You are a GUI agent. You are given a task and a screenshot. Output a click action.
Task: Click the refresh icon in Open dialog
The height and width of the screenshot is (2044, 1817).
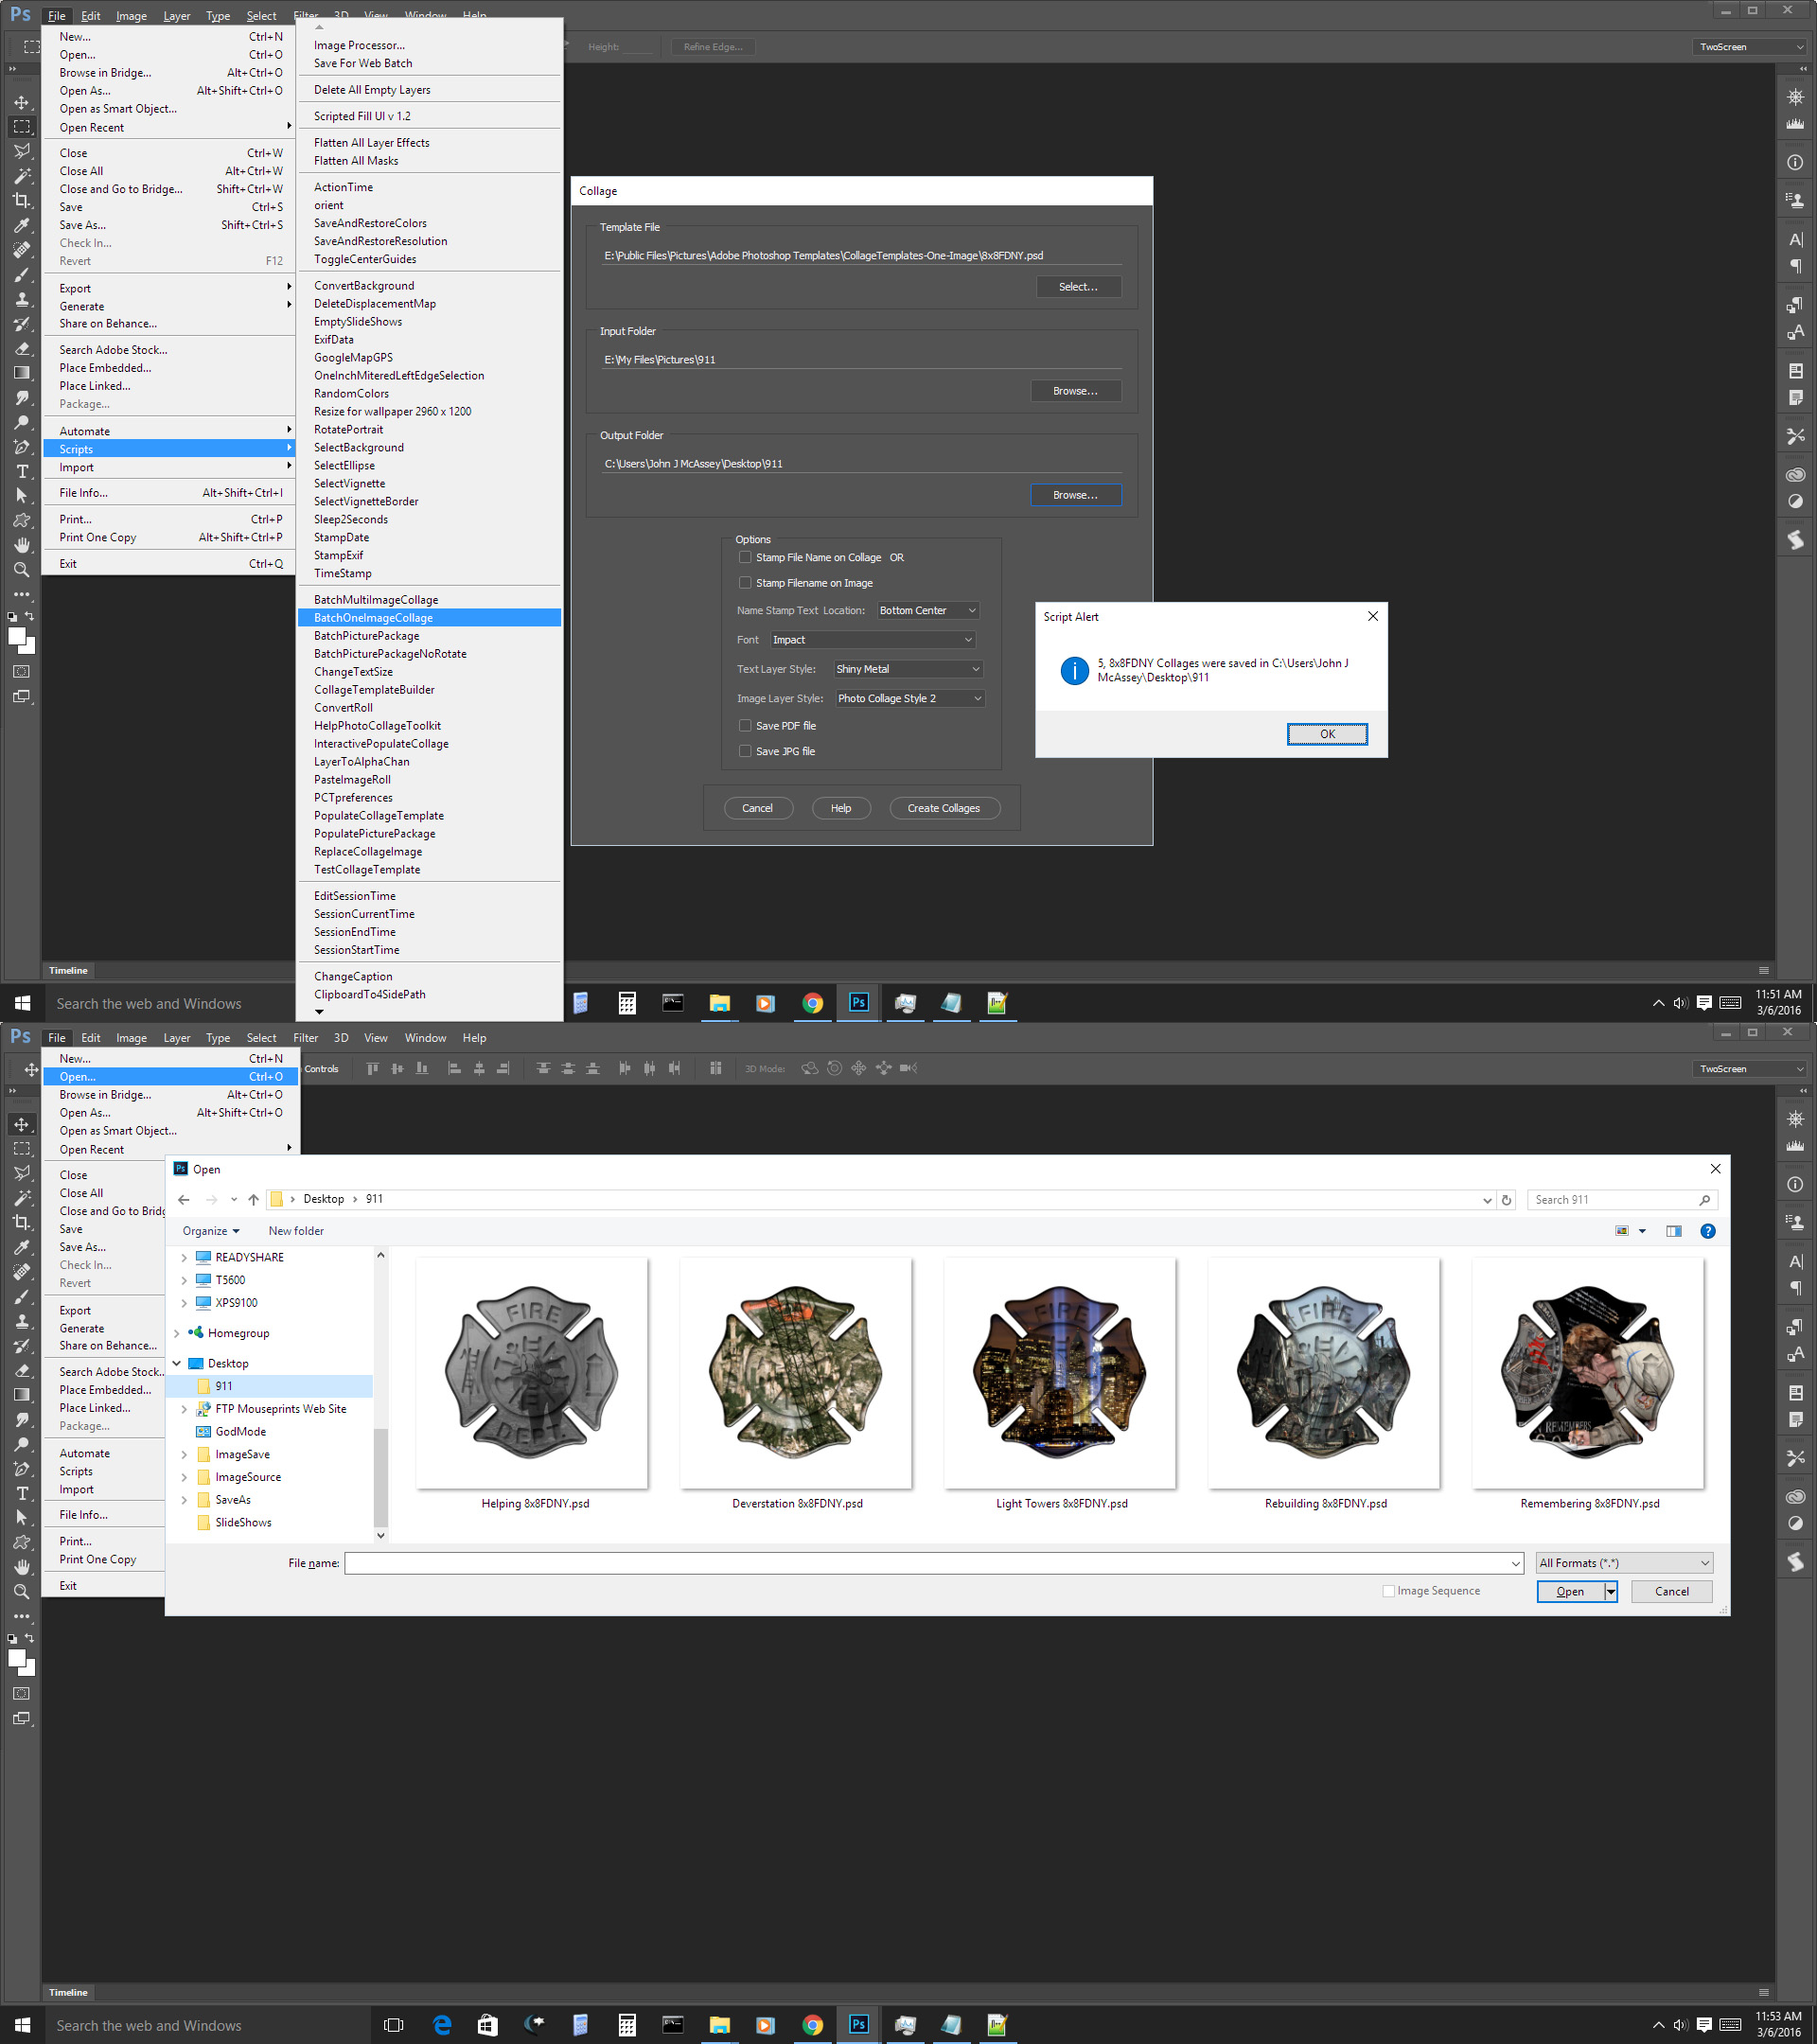tap(1506, 1199)
